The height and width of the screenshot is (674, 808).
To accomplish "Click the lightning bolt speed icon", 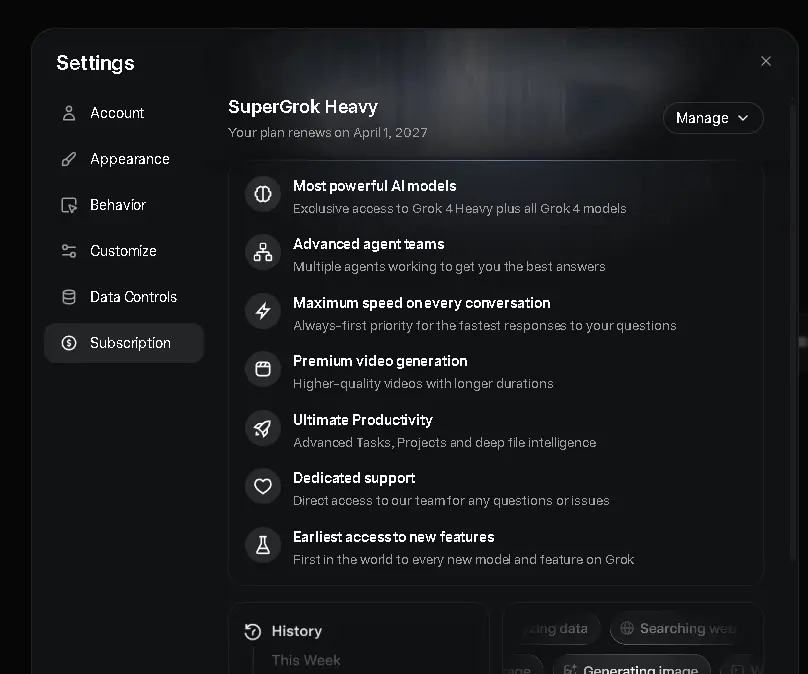I will pyautogui.click(x=263, y=311).
